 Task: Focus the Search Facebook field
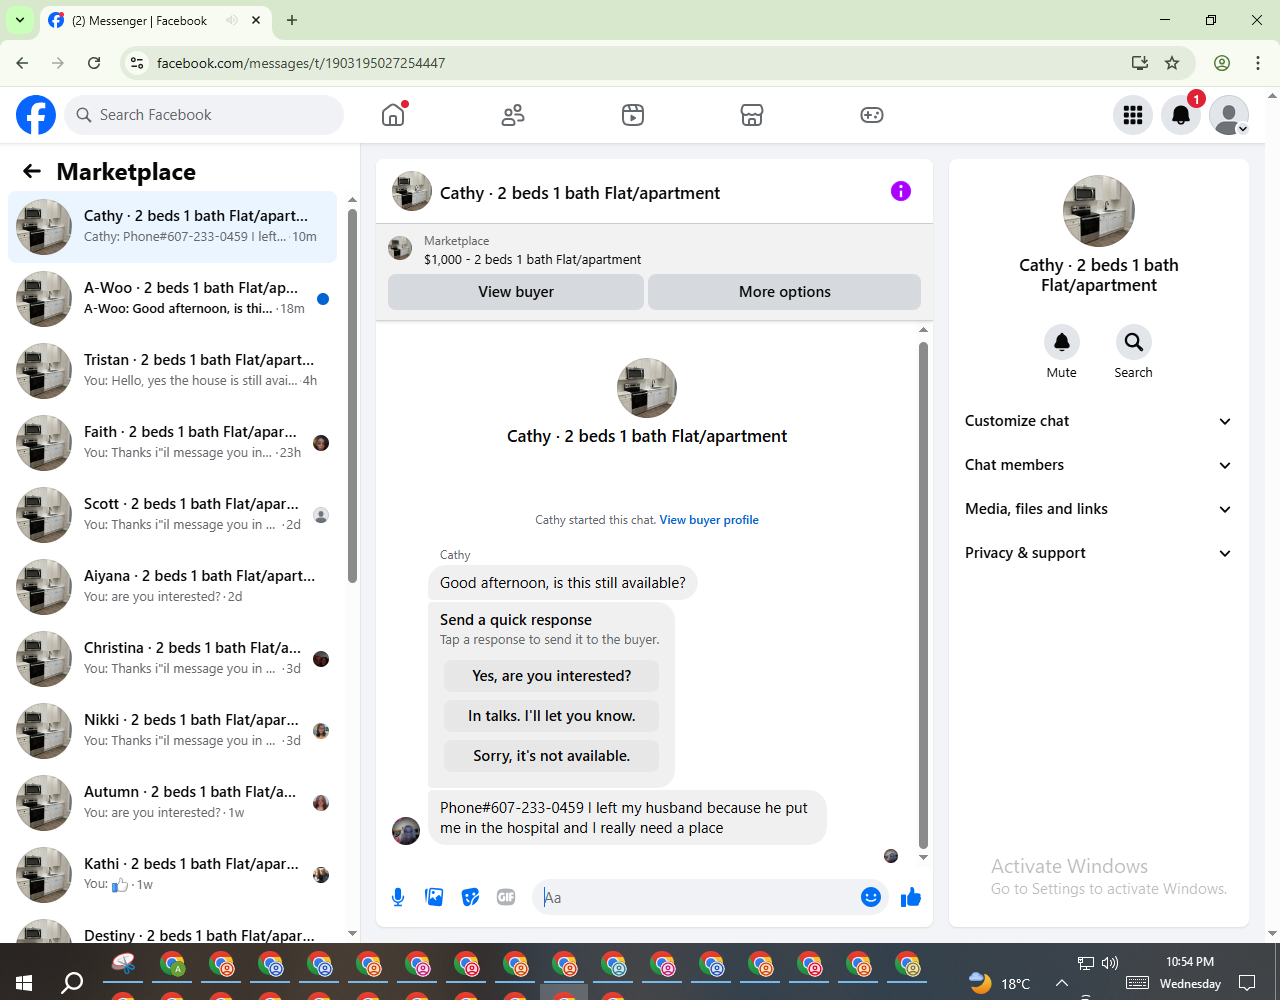coord(204,115)
